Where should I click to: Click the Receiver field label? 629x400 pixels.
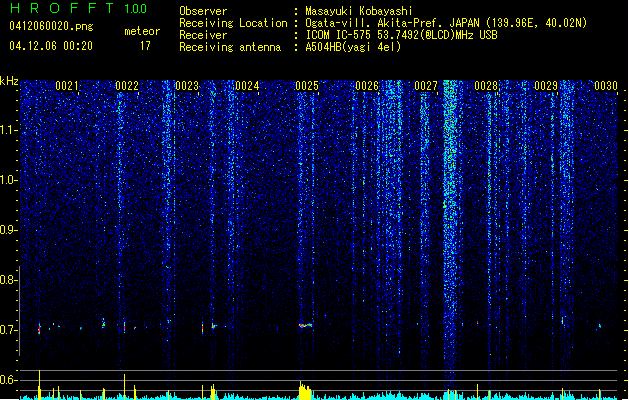click(203, 35)
